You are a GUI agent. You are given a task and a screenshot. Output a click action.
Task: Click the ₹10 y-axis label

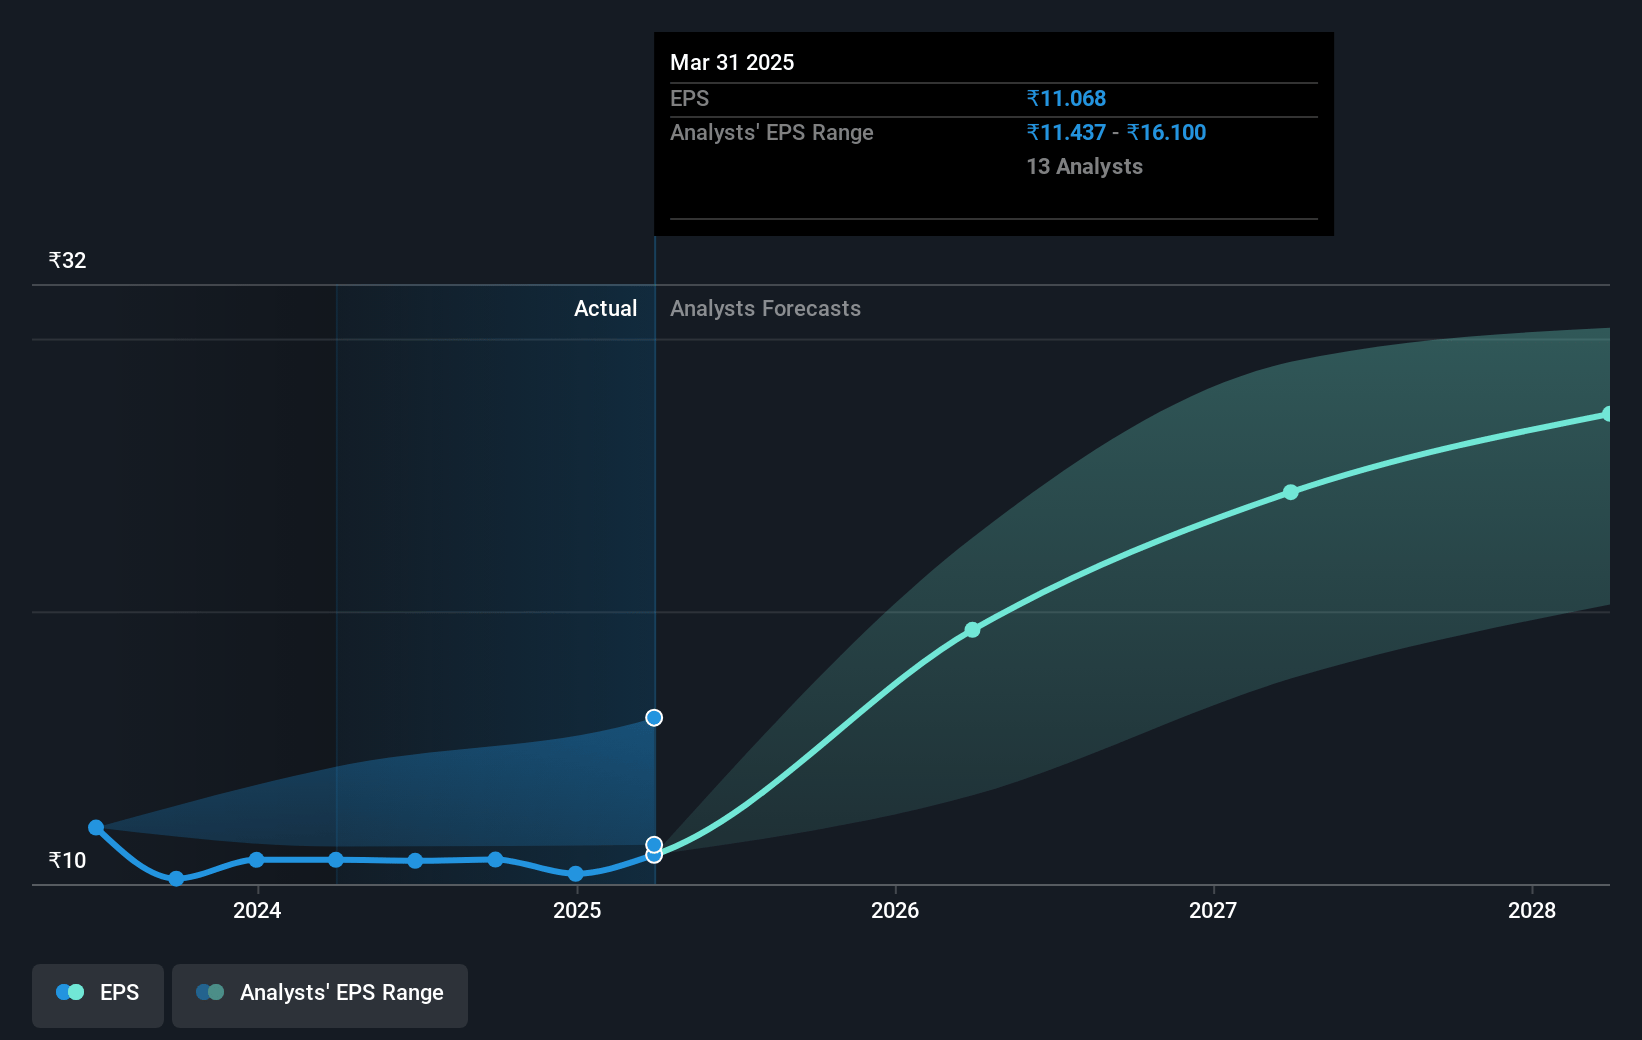coord(67,860)
